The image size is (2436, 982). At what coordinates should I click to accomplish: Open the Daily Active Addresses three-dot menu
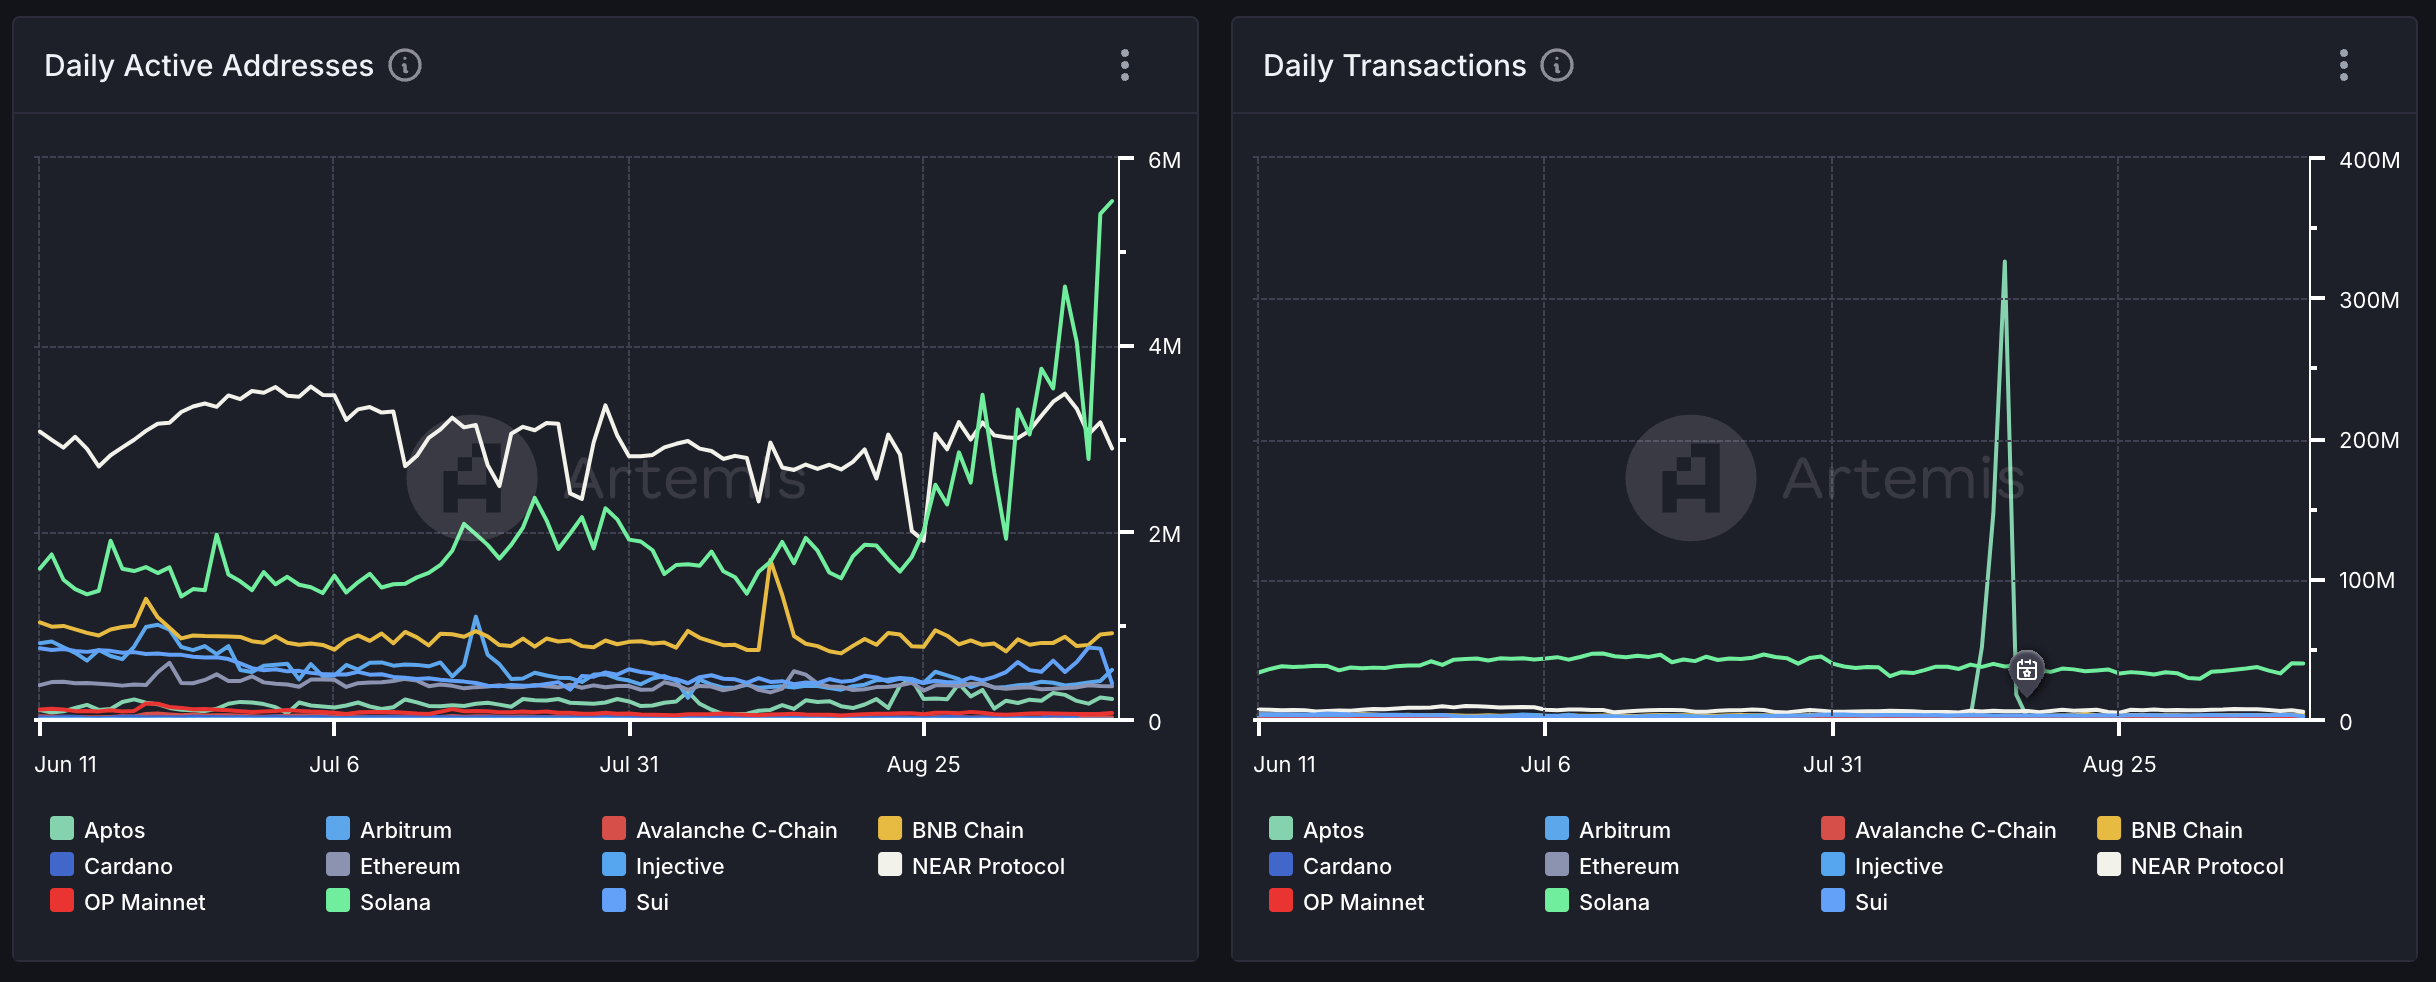(x=1125, y=66)
